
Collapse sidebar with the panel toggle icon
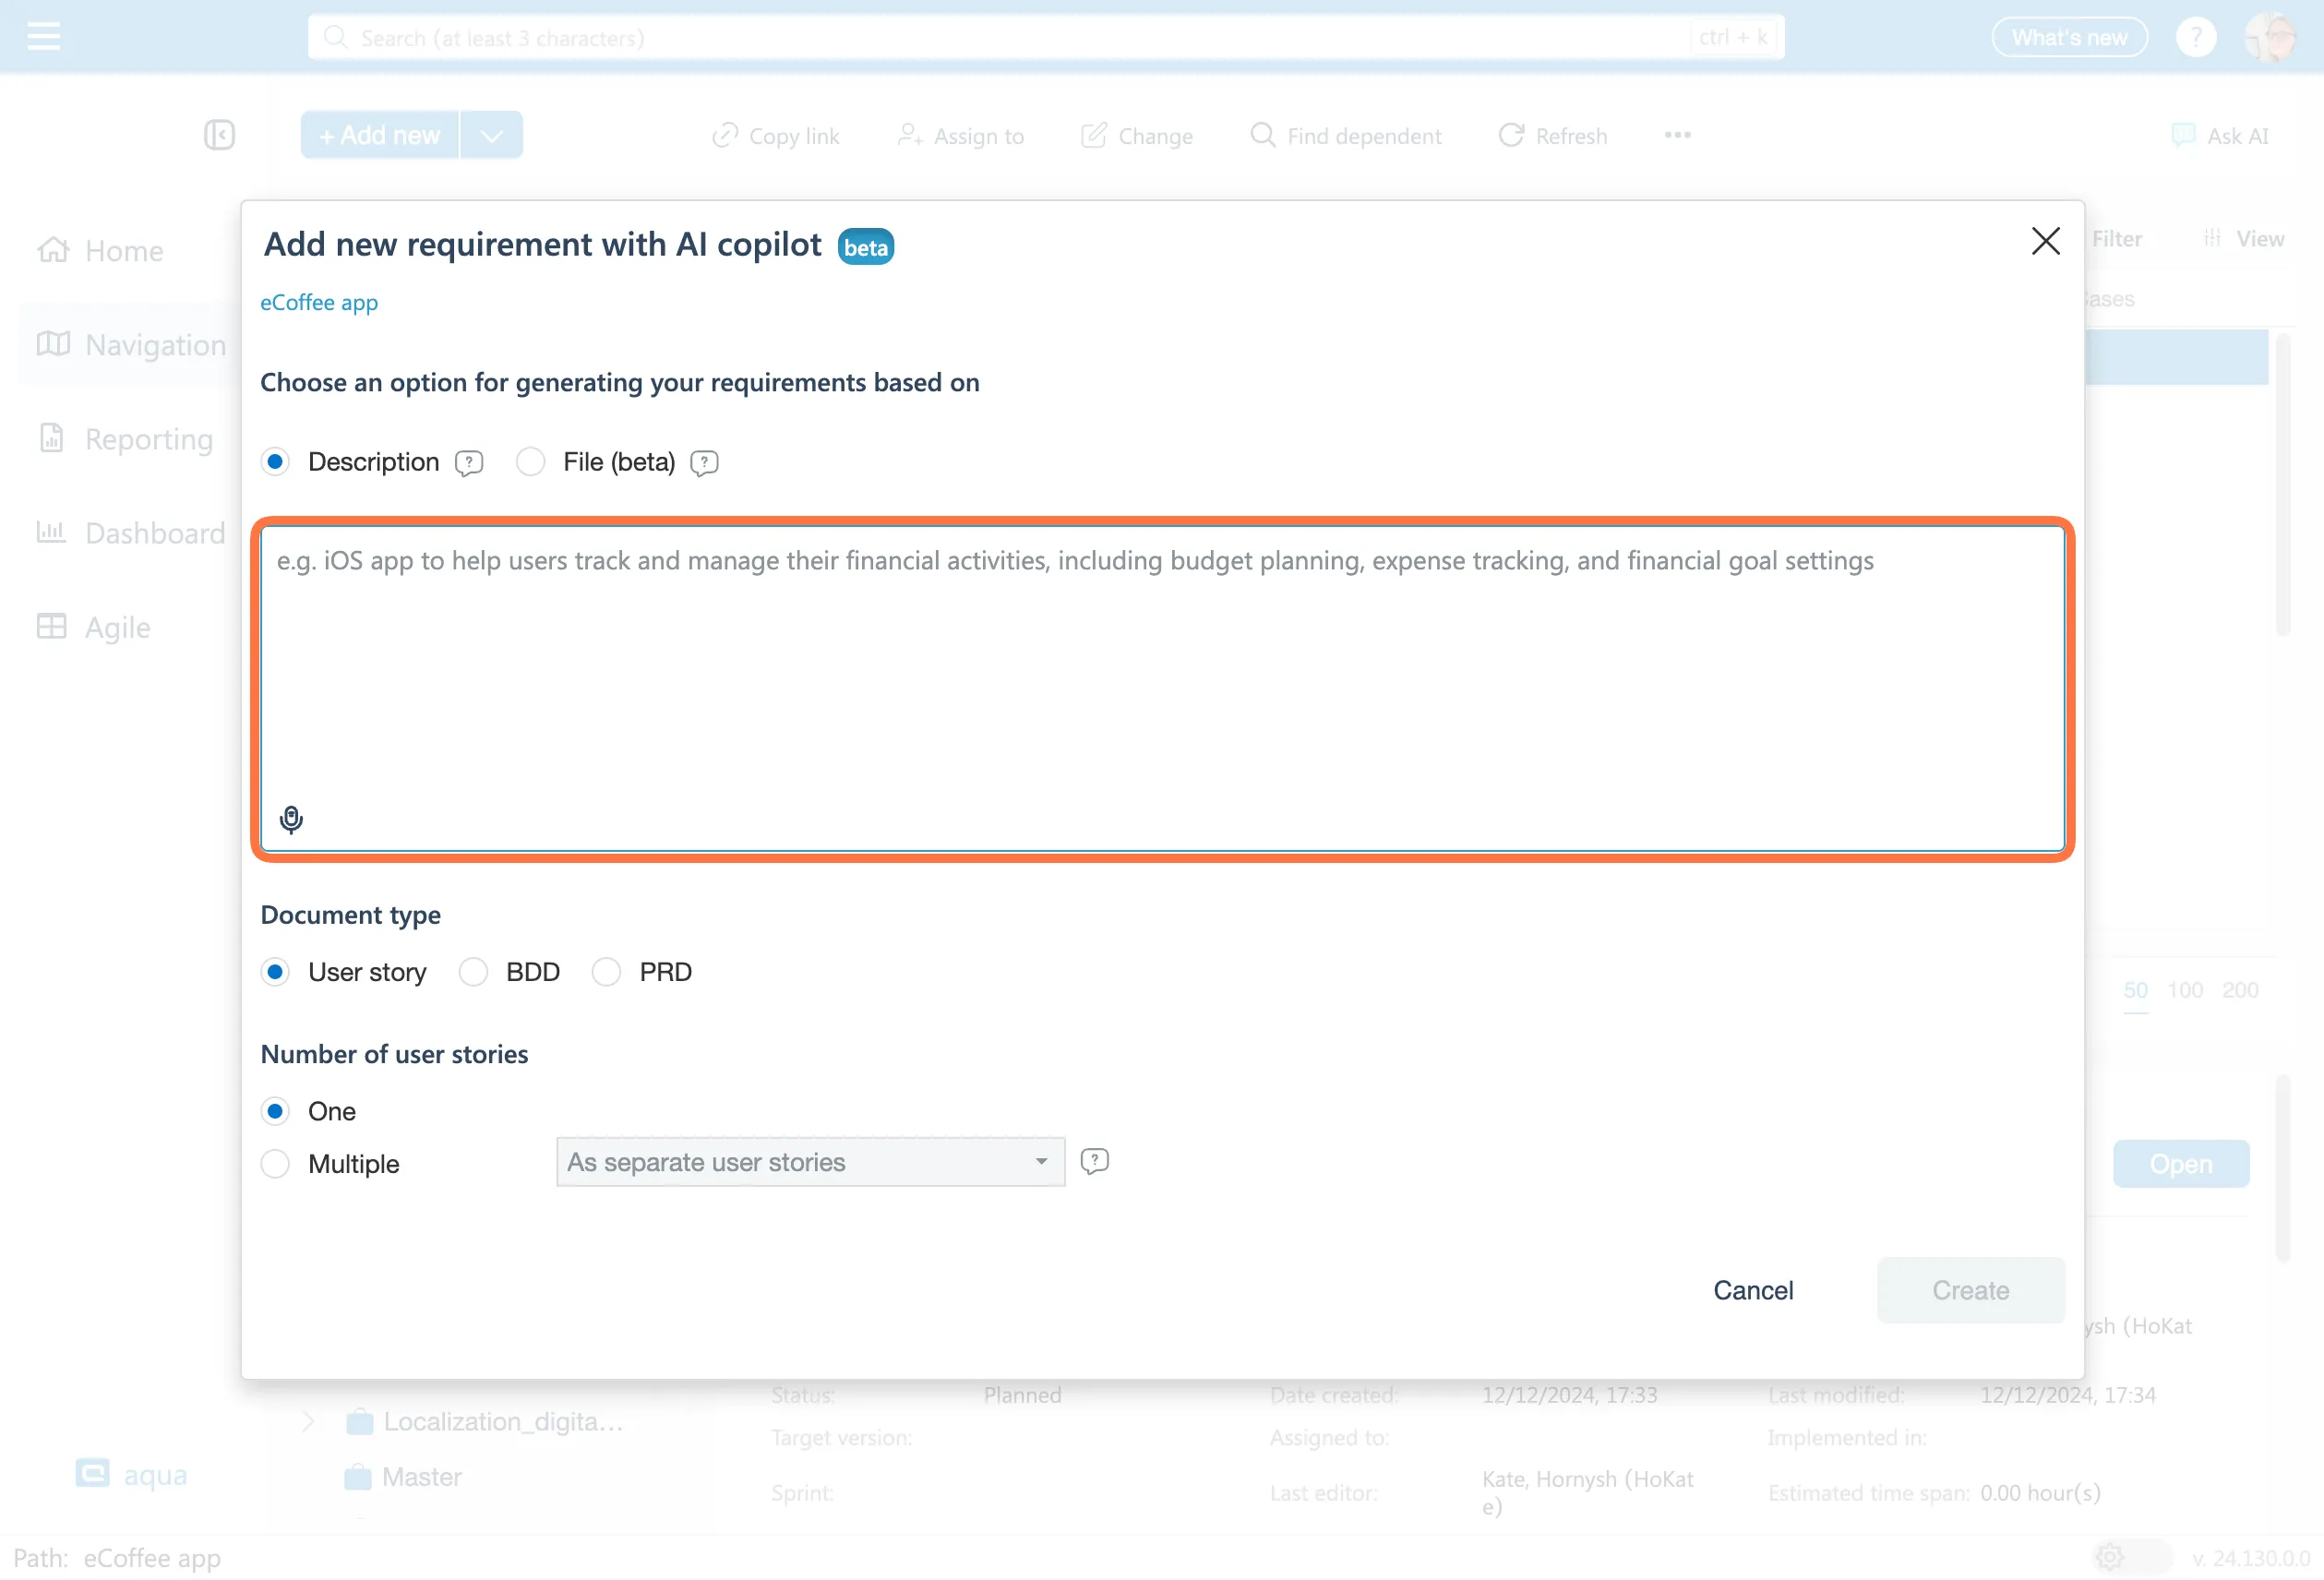pyautogui.click(x=219, y=135)
